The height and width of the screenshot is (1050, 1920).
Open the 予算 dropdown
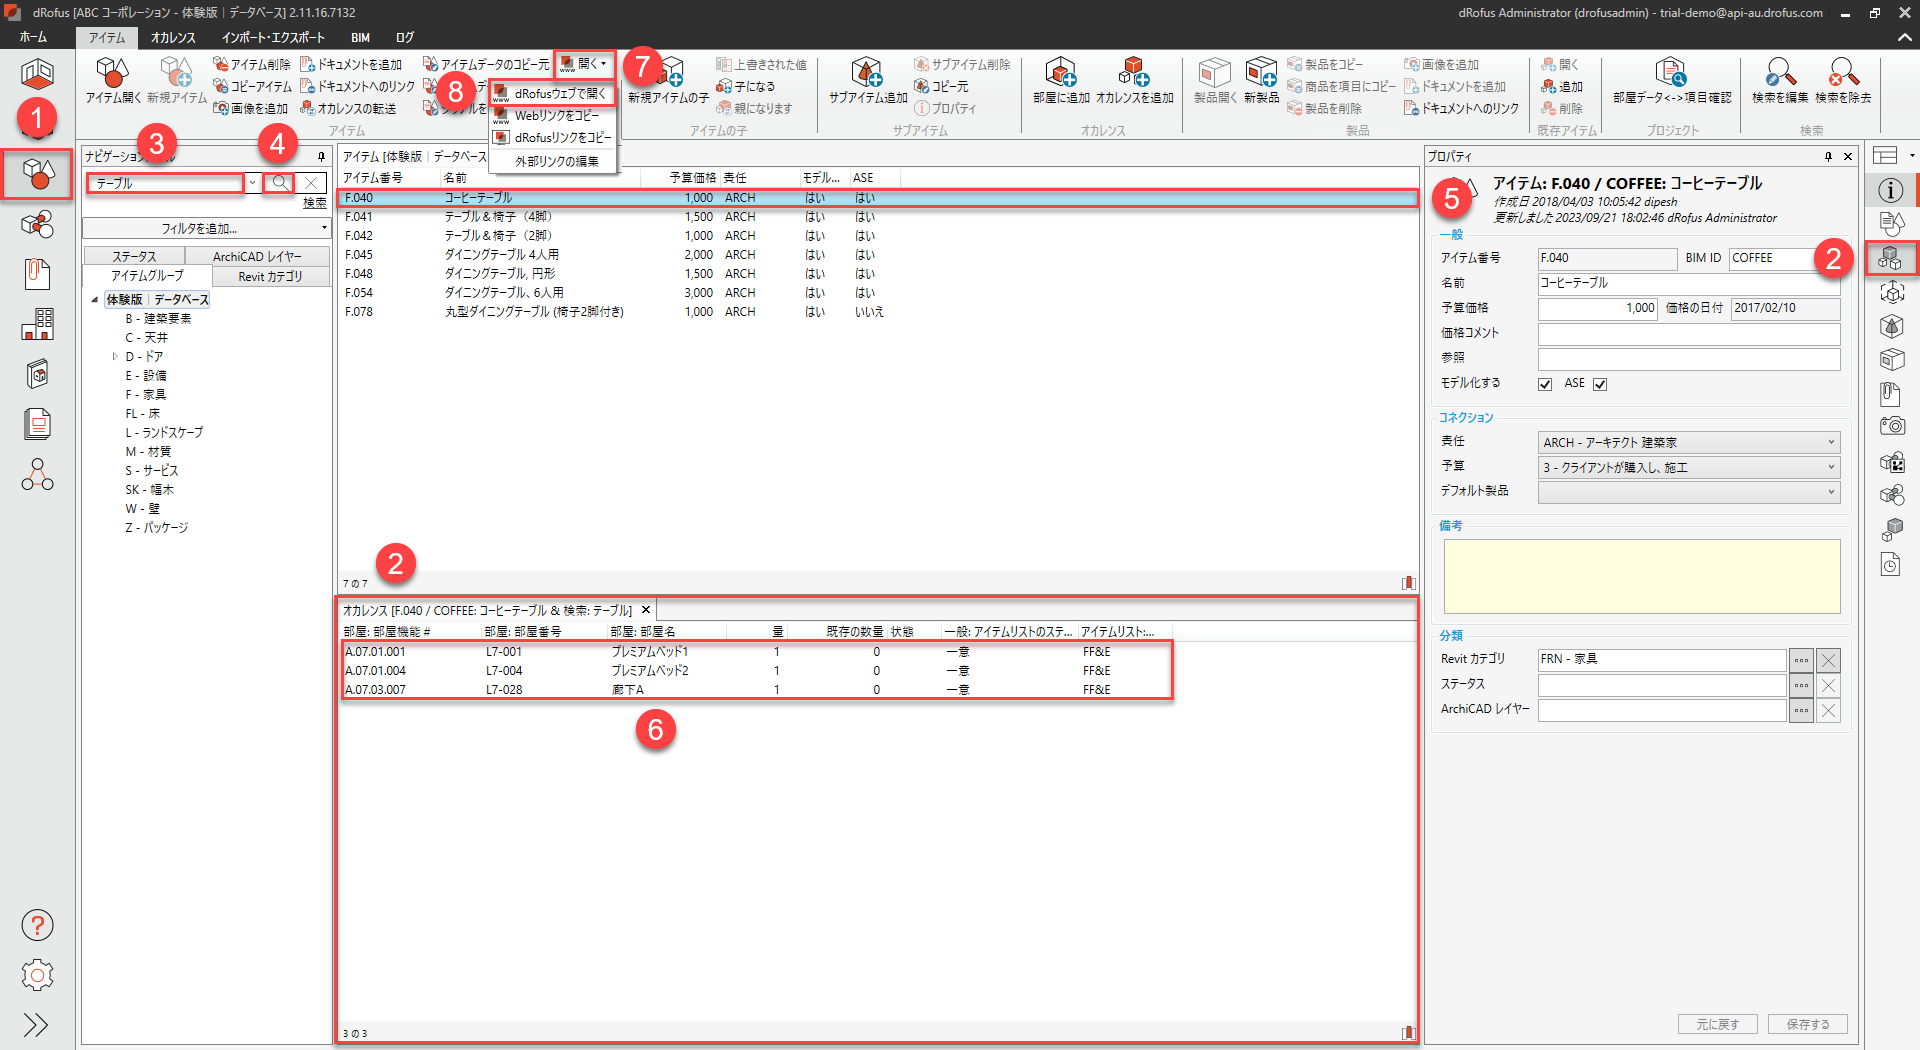click(1688, 467)
